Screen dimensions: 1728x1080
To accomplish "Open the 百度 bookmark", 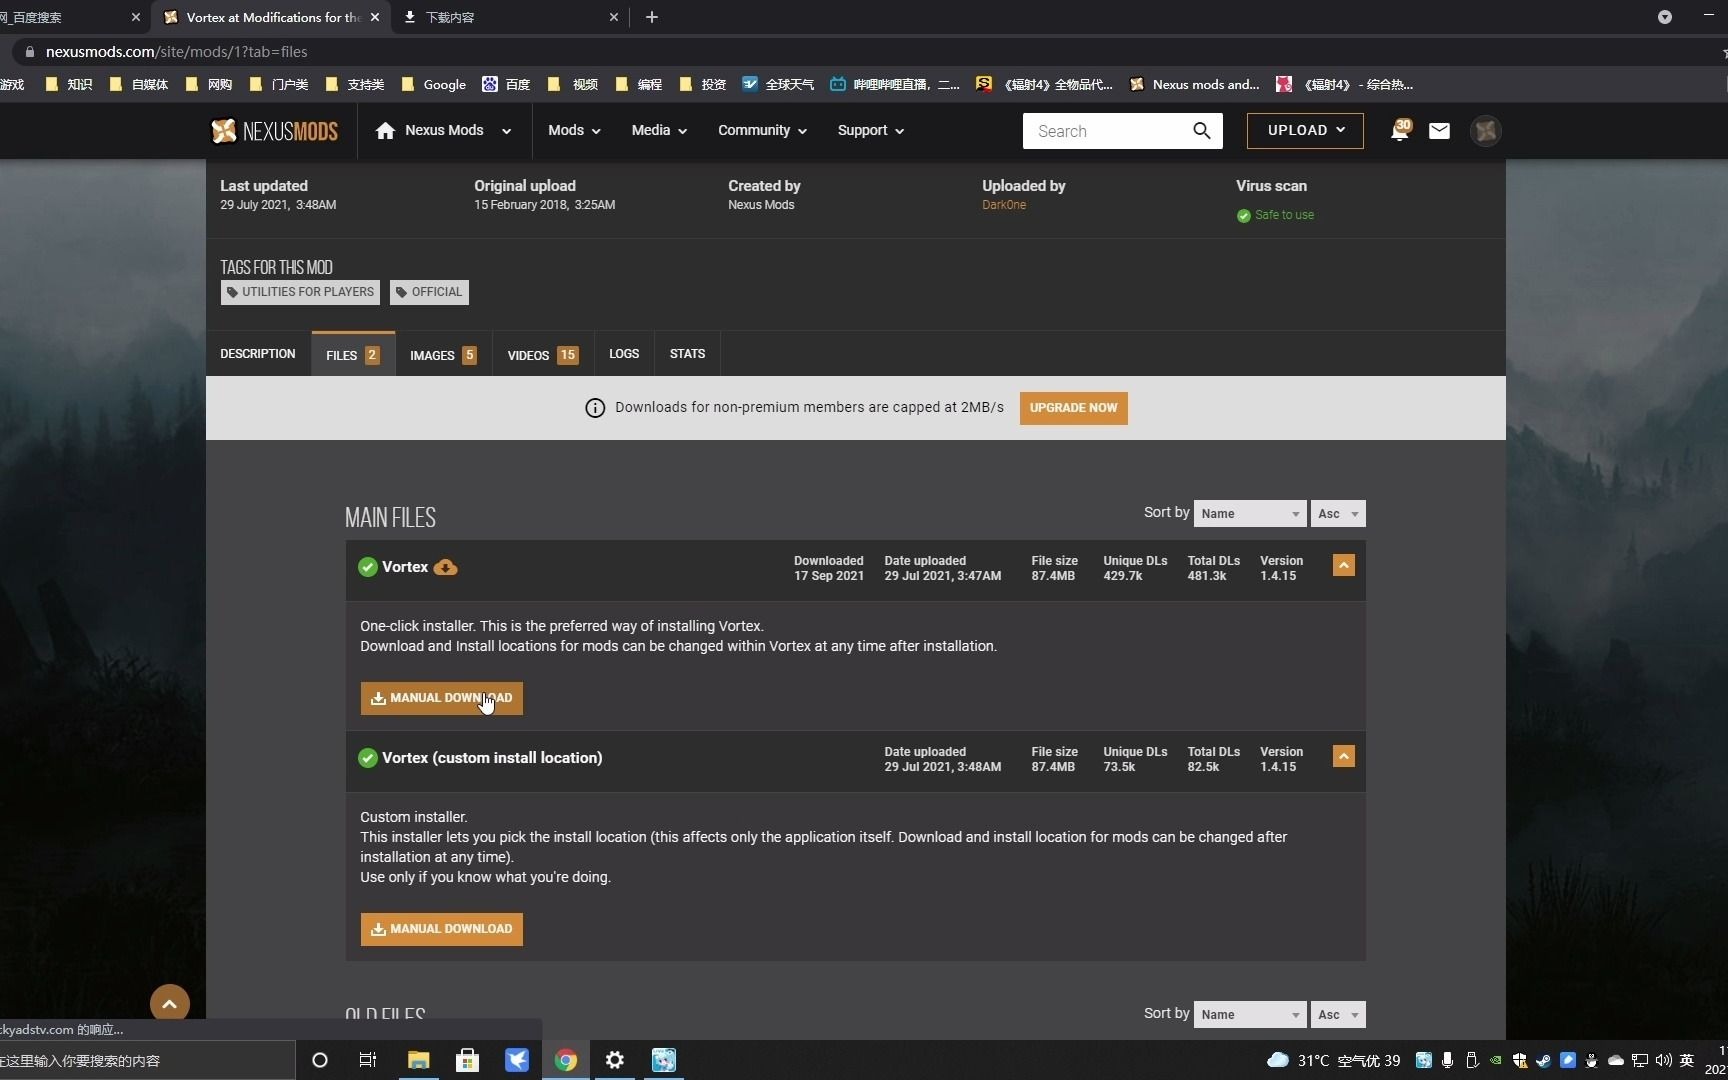I will (506, 85).
